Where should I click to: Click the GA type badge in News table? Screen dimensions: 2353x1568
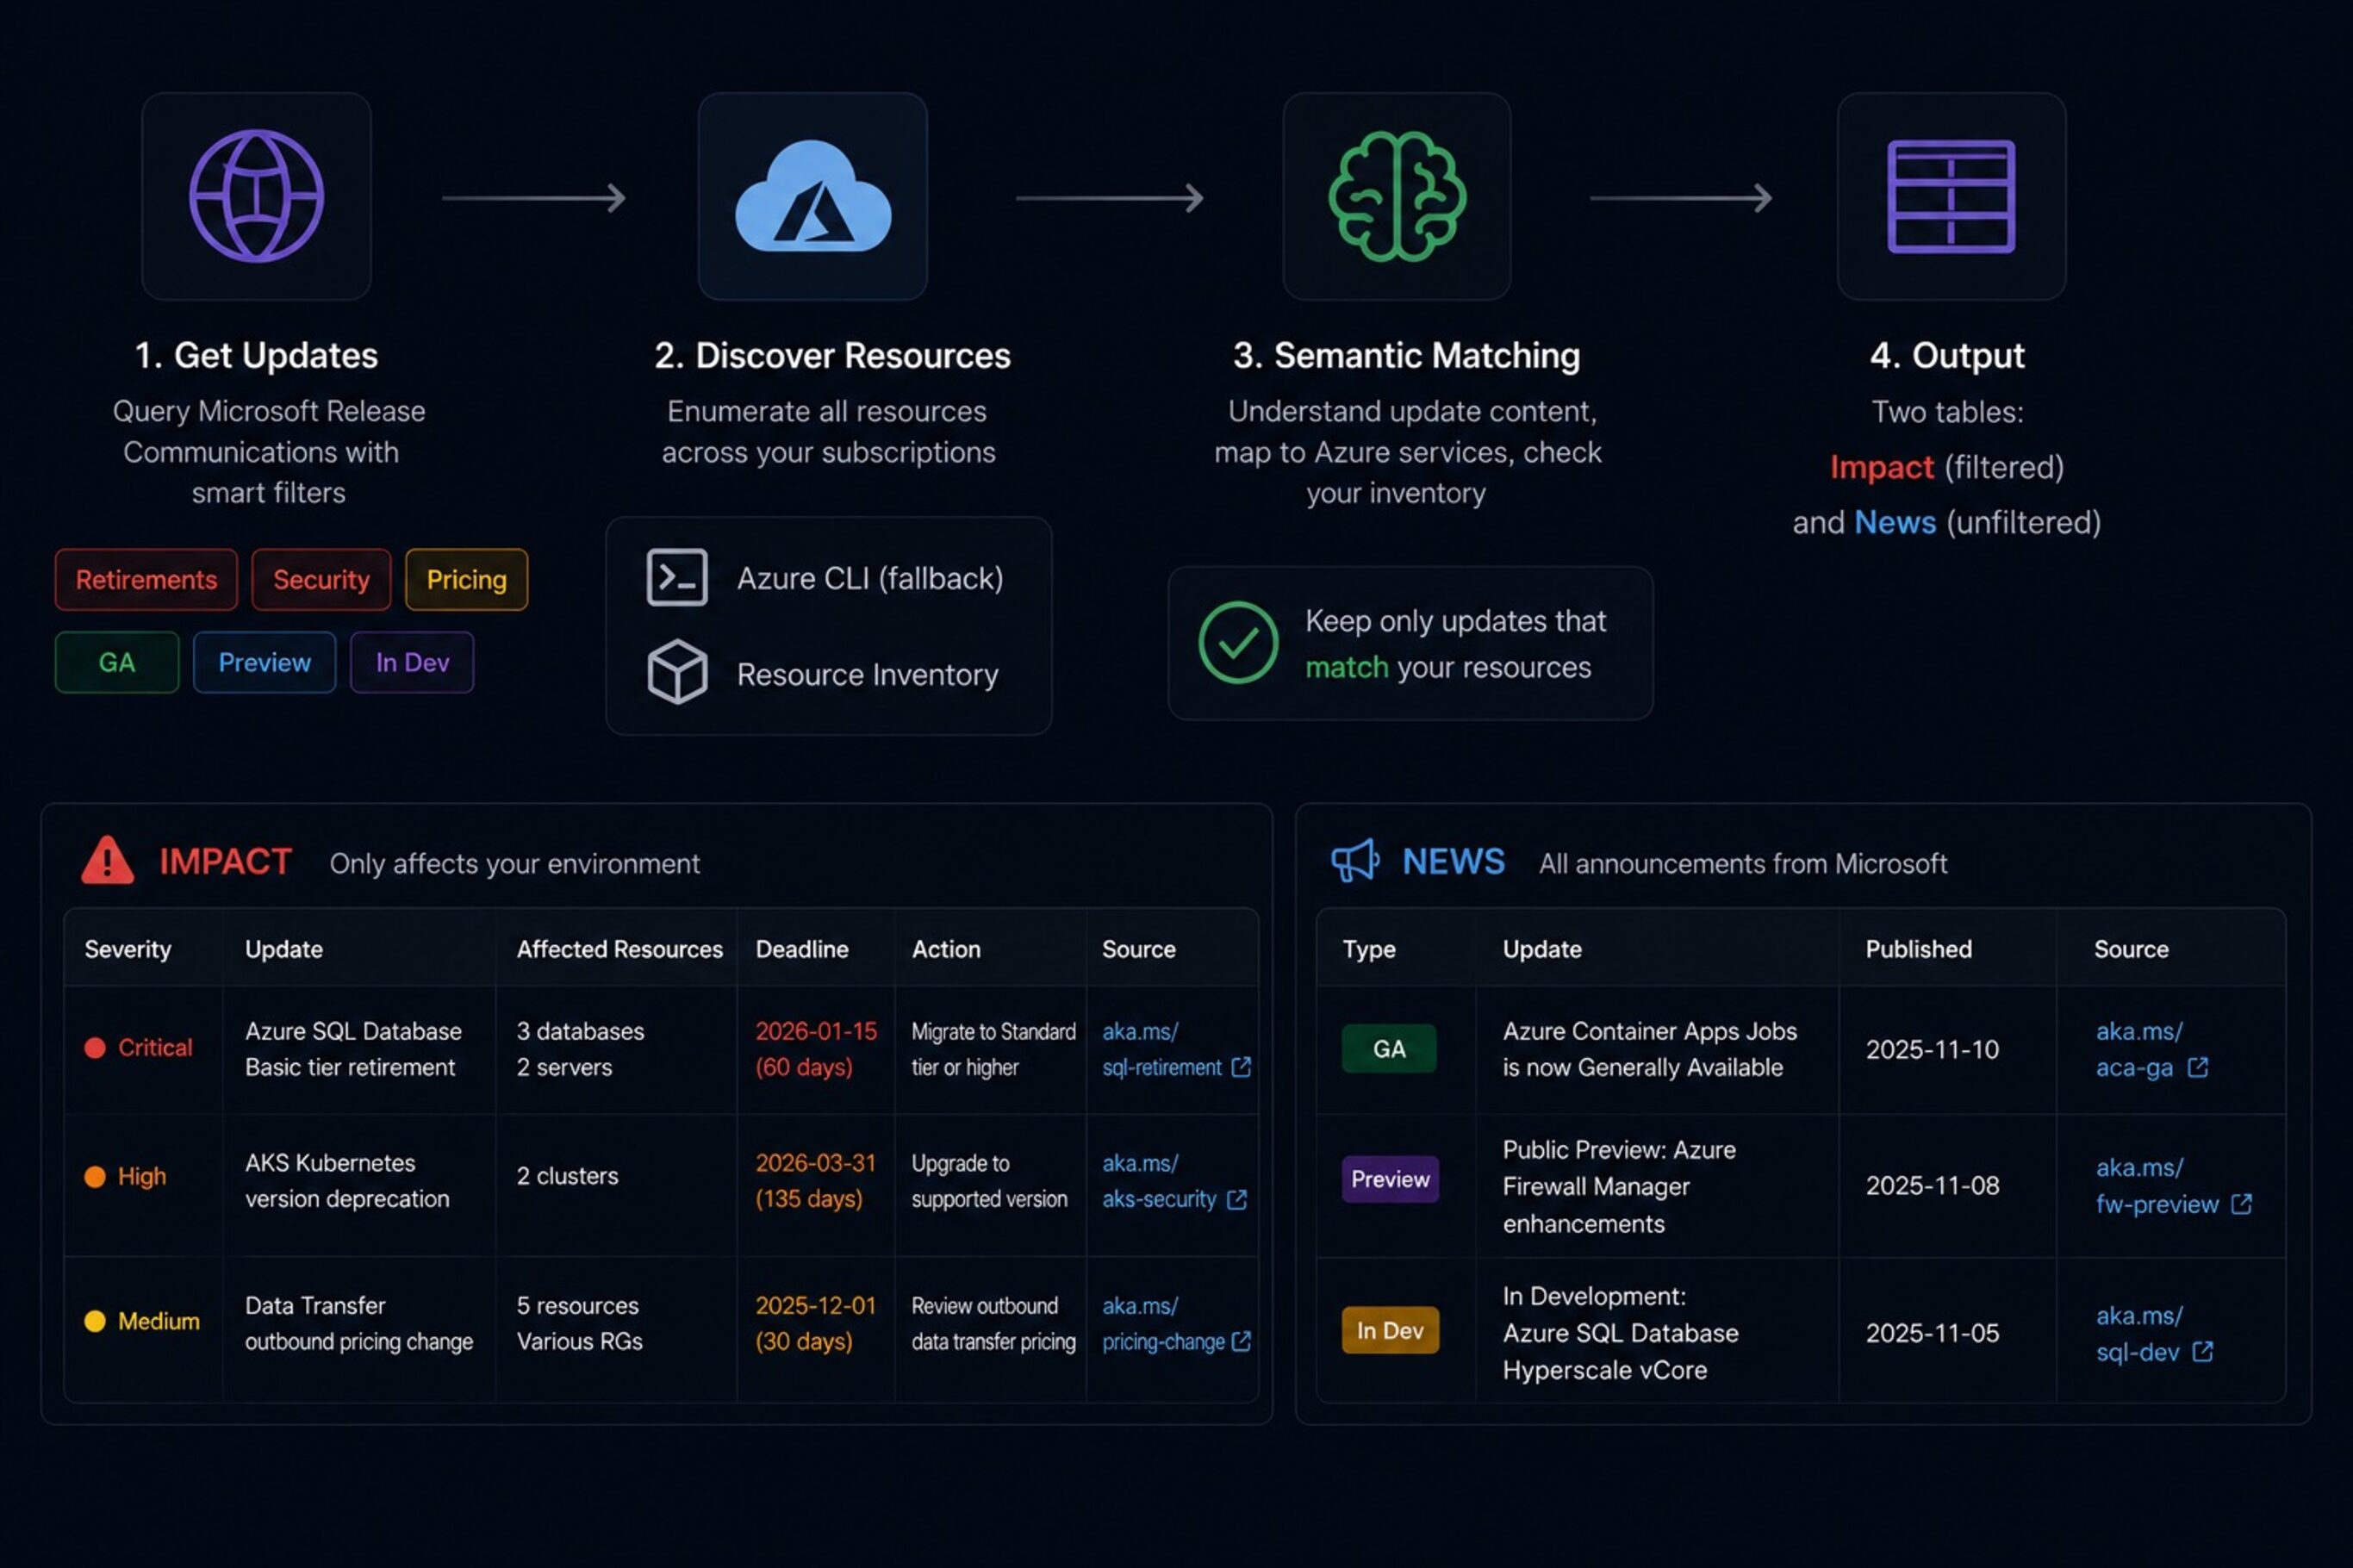1389,1049
